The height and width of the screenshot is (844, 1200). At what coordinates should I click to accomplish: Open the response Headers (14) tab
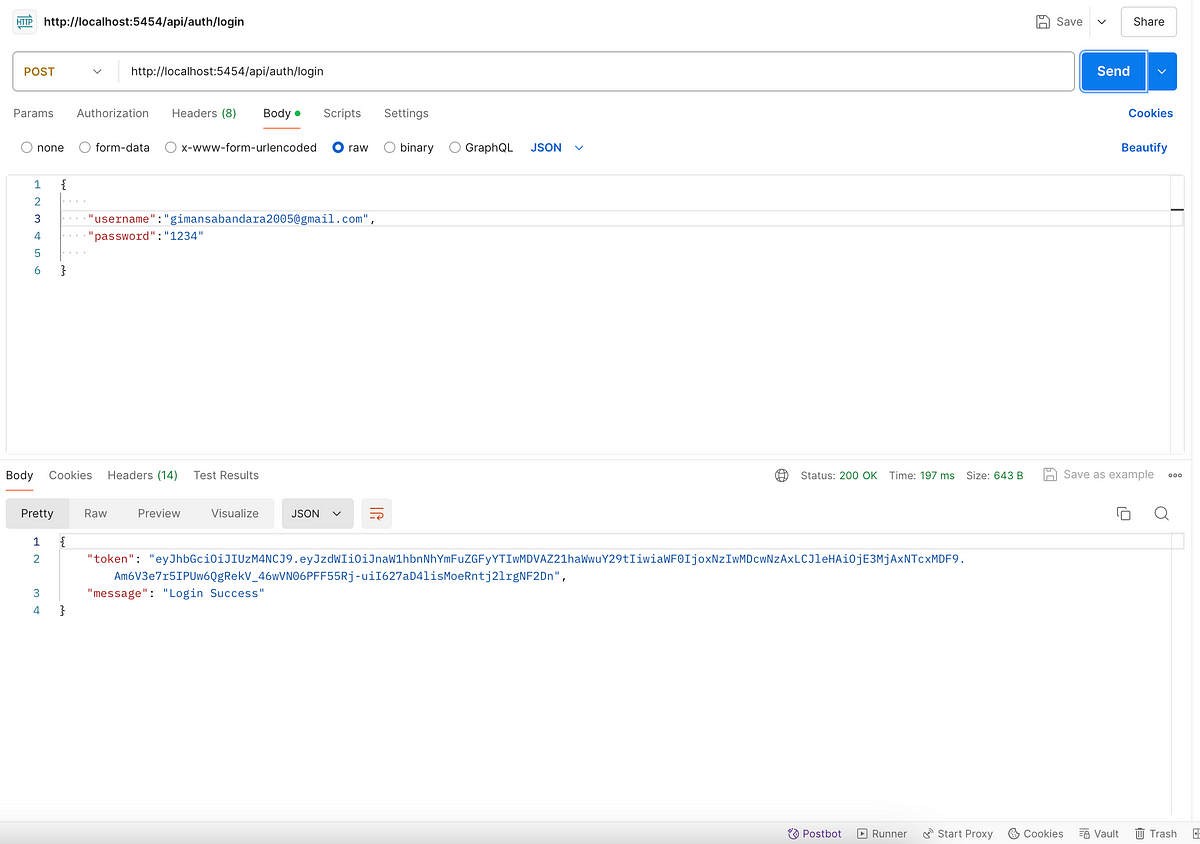(142, 475)
